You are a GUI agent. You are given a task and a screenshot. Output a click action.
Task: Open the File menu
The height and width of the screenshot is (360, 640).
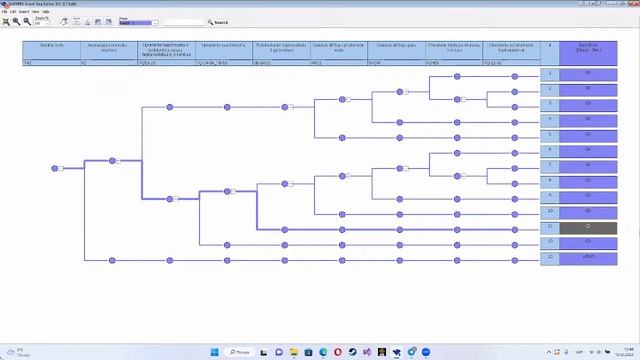point(4,12)
